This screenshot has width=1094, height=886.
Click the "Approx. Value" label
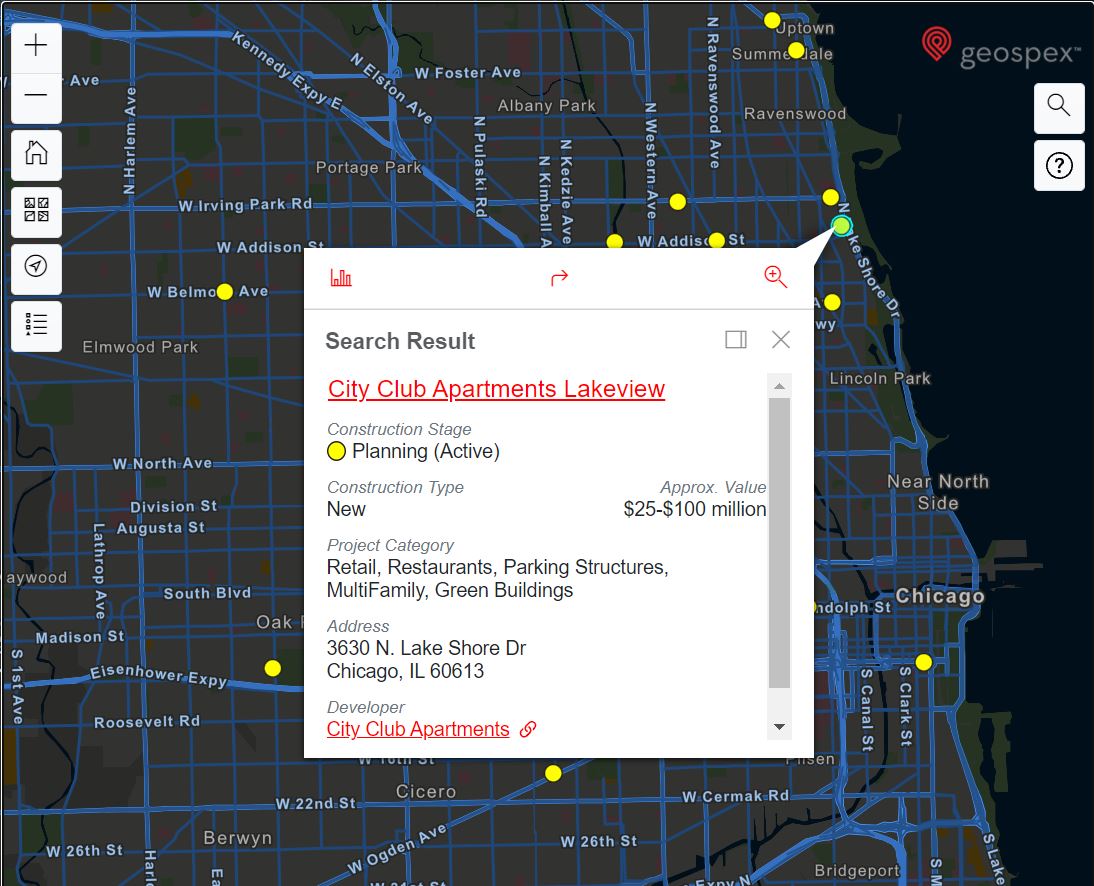pos(713,487)
